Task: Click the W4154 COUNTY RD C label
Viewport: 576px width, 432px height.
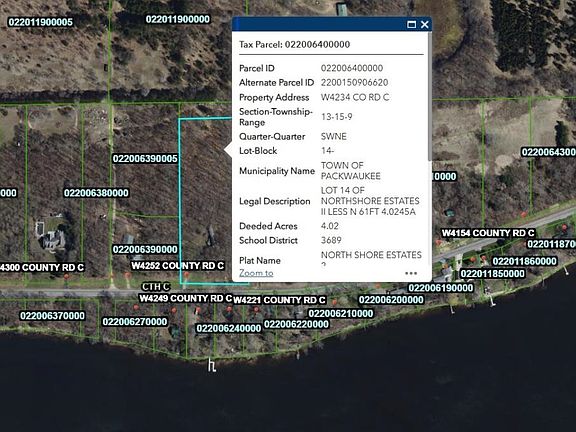Action: (488, 233)
